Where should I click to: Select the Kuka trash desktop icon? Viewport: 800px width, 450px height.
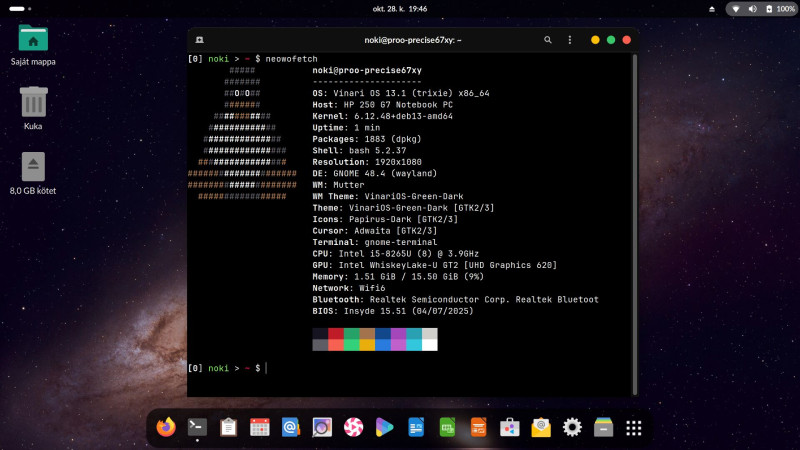click(x=33, y=108)
